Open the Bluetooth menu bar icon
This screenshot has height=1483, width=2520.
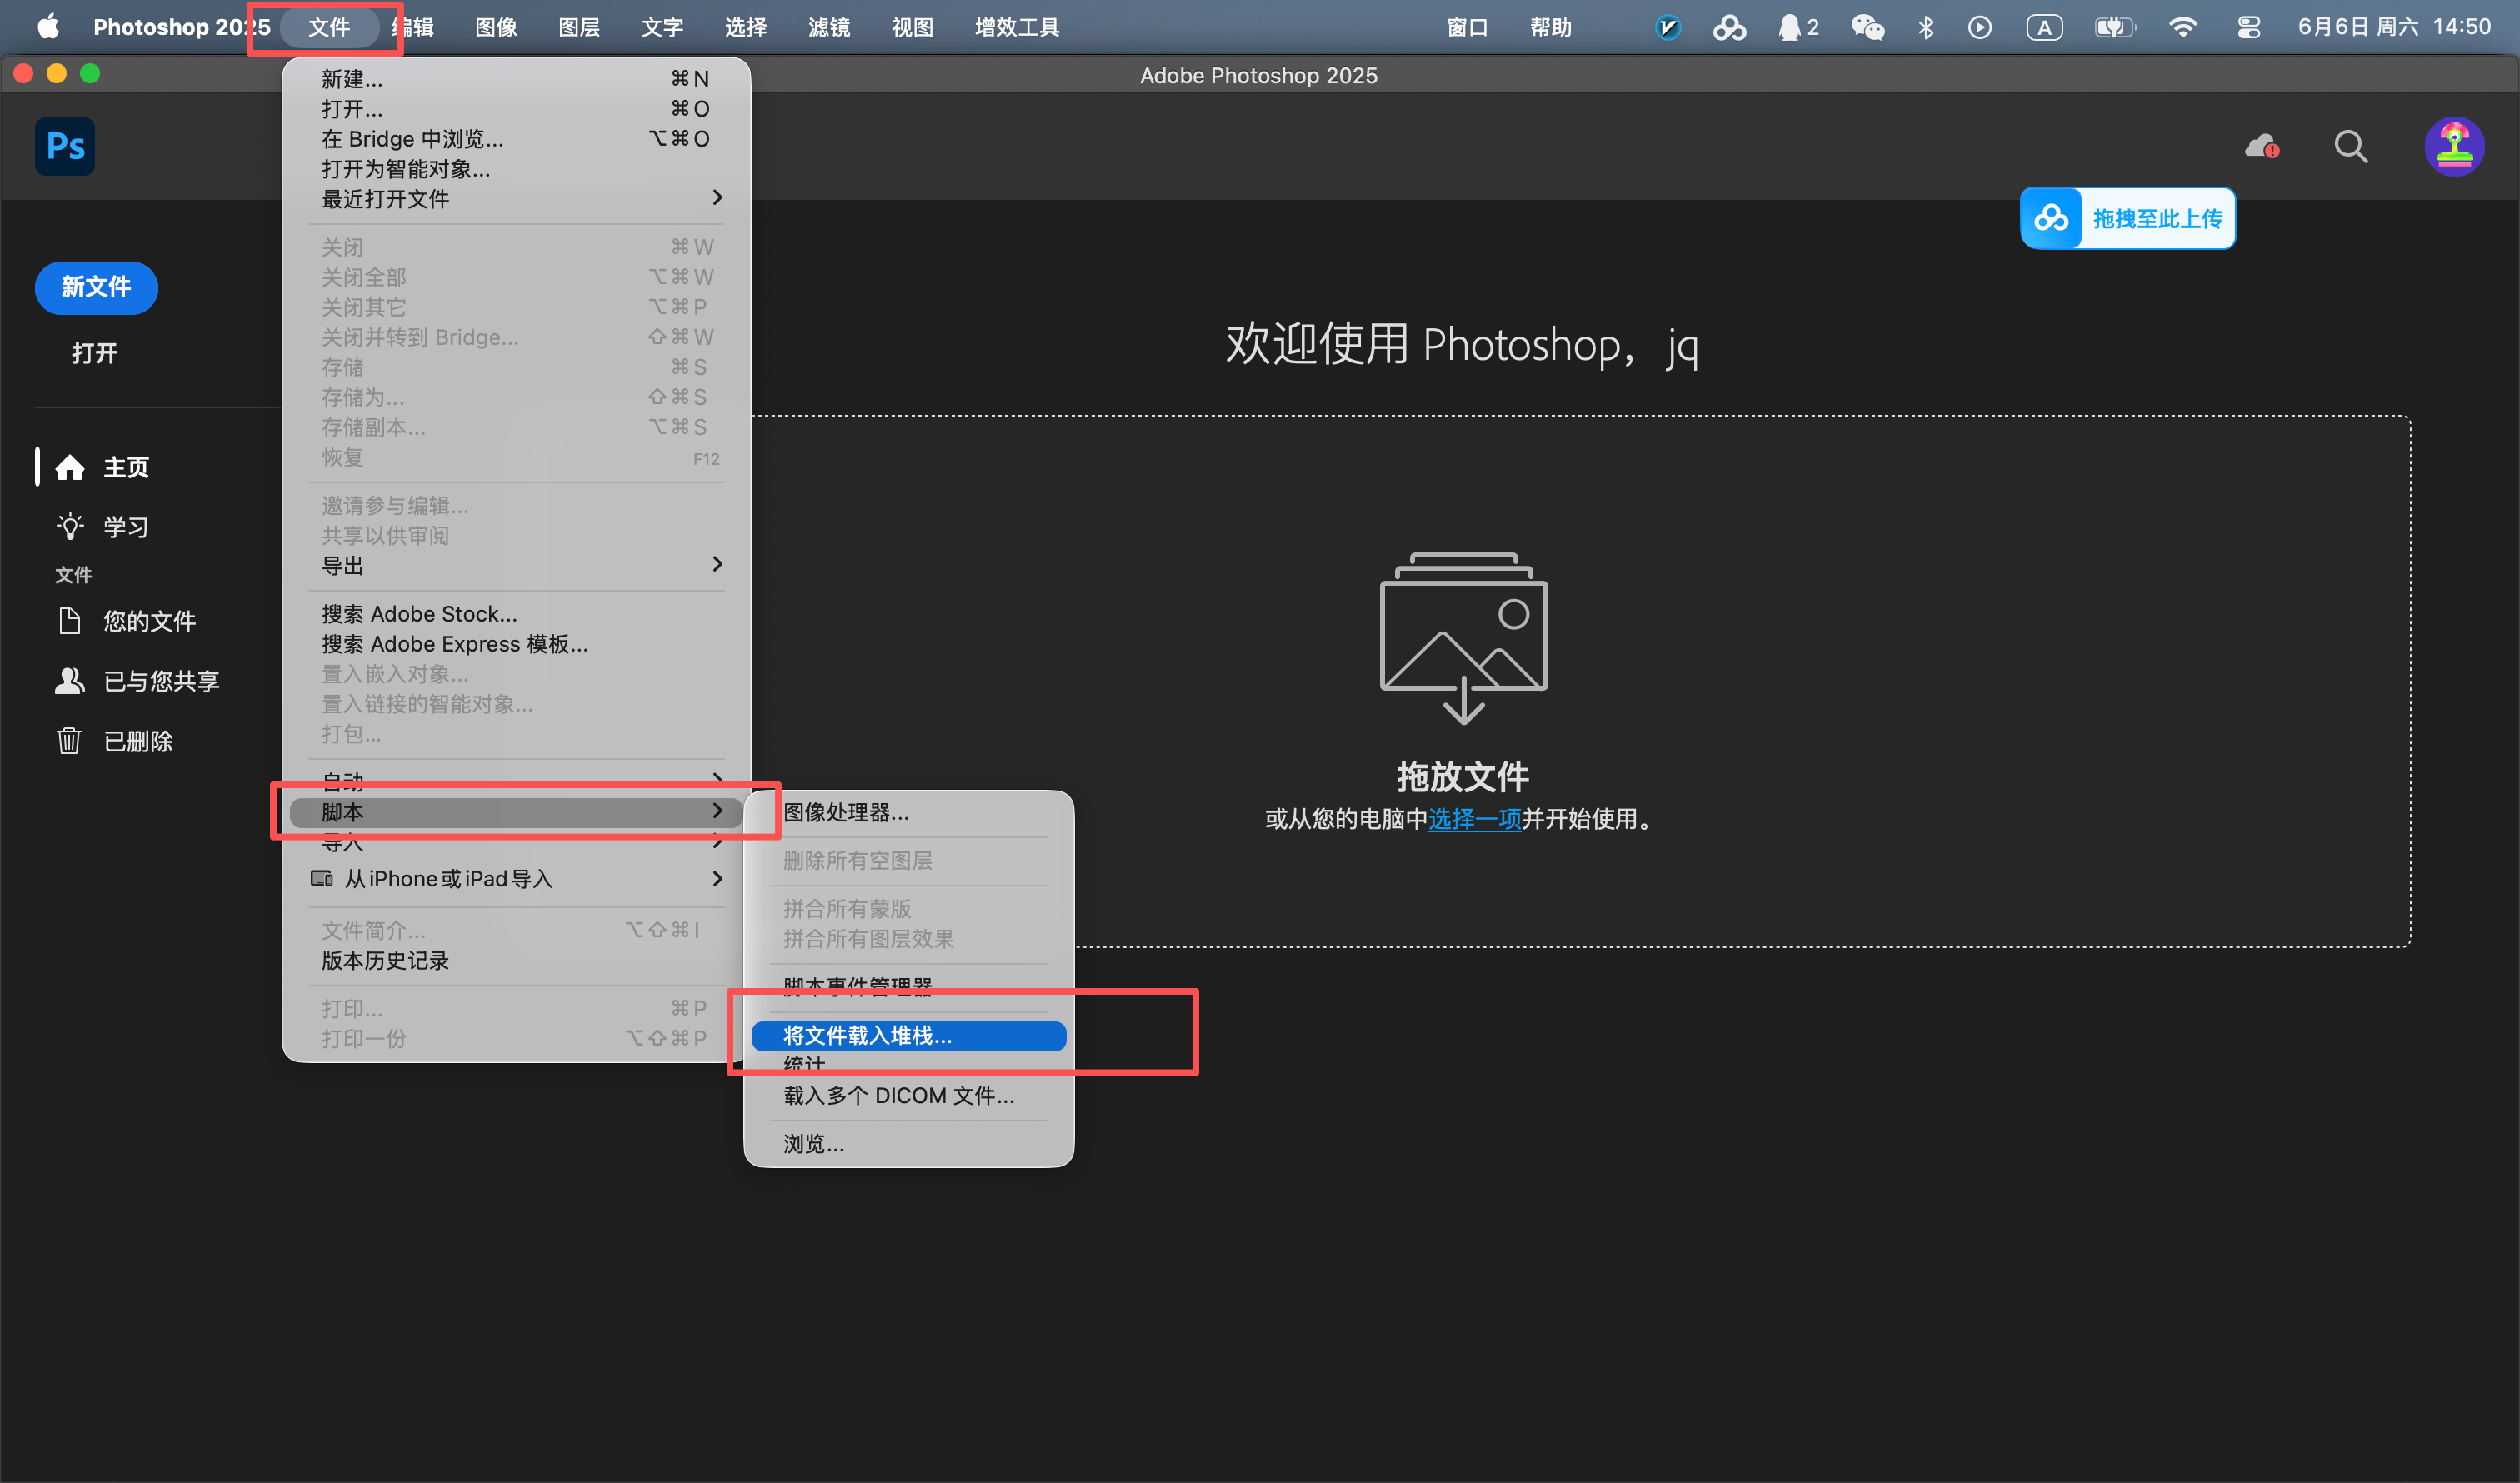[x=1926, y=27]
